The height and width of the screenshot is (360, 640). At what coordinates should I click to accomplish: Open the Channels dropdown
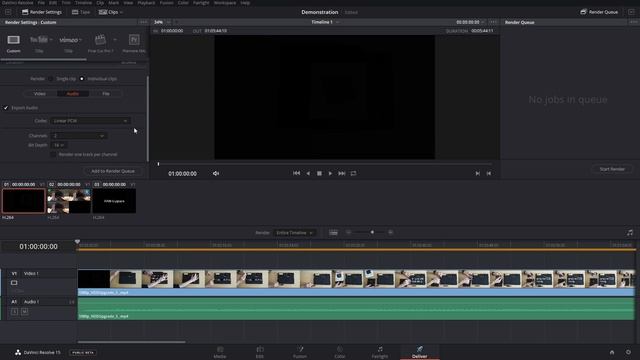click(79, 136)
